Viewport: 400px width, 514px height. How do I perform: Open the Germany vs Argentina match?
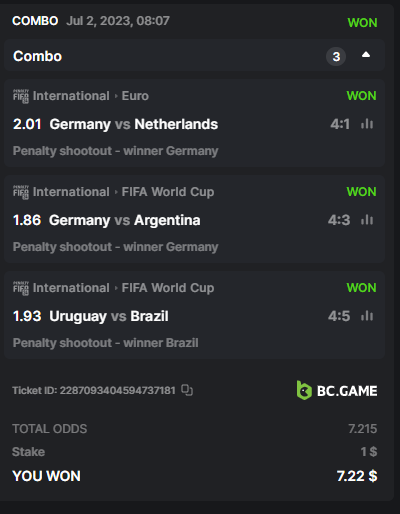pyautogui.click(x=125, y=220)
